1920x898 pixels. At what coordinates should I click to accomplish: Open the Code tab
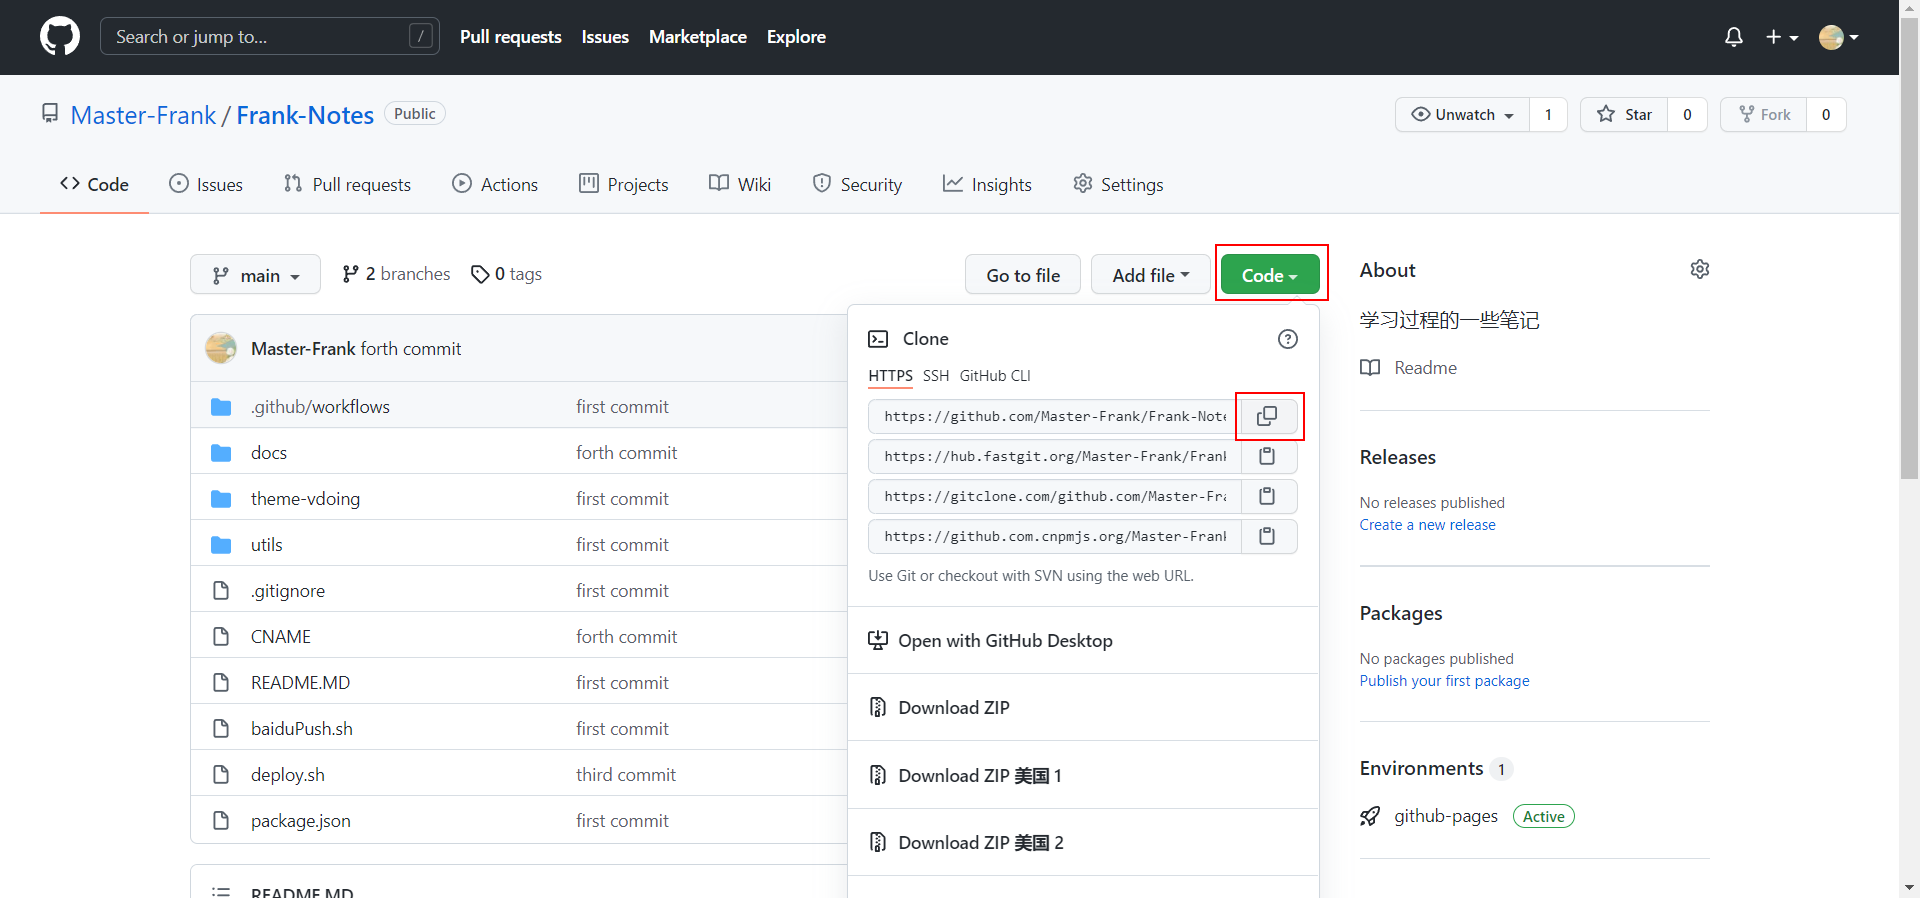(x=94, y=184)
